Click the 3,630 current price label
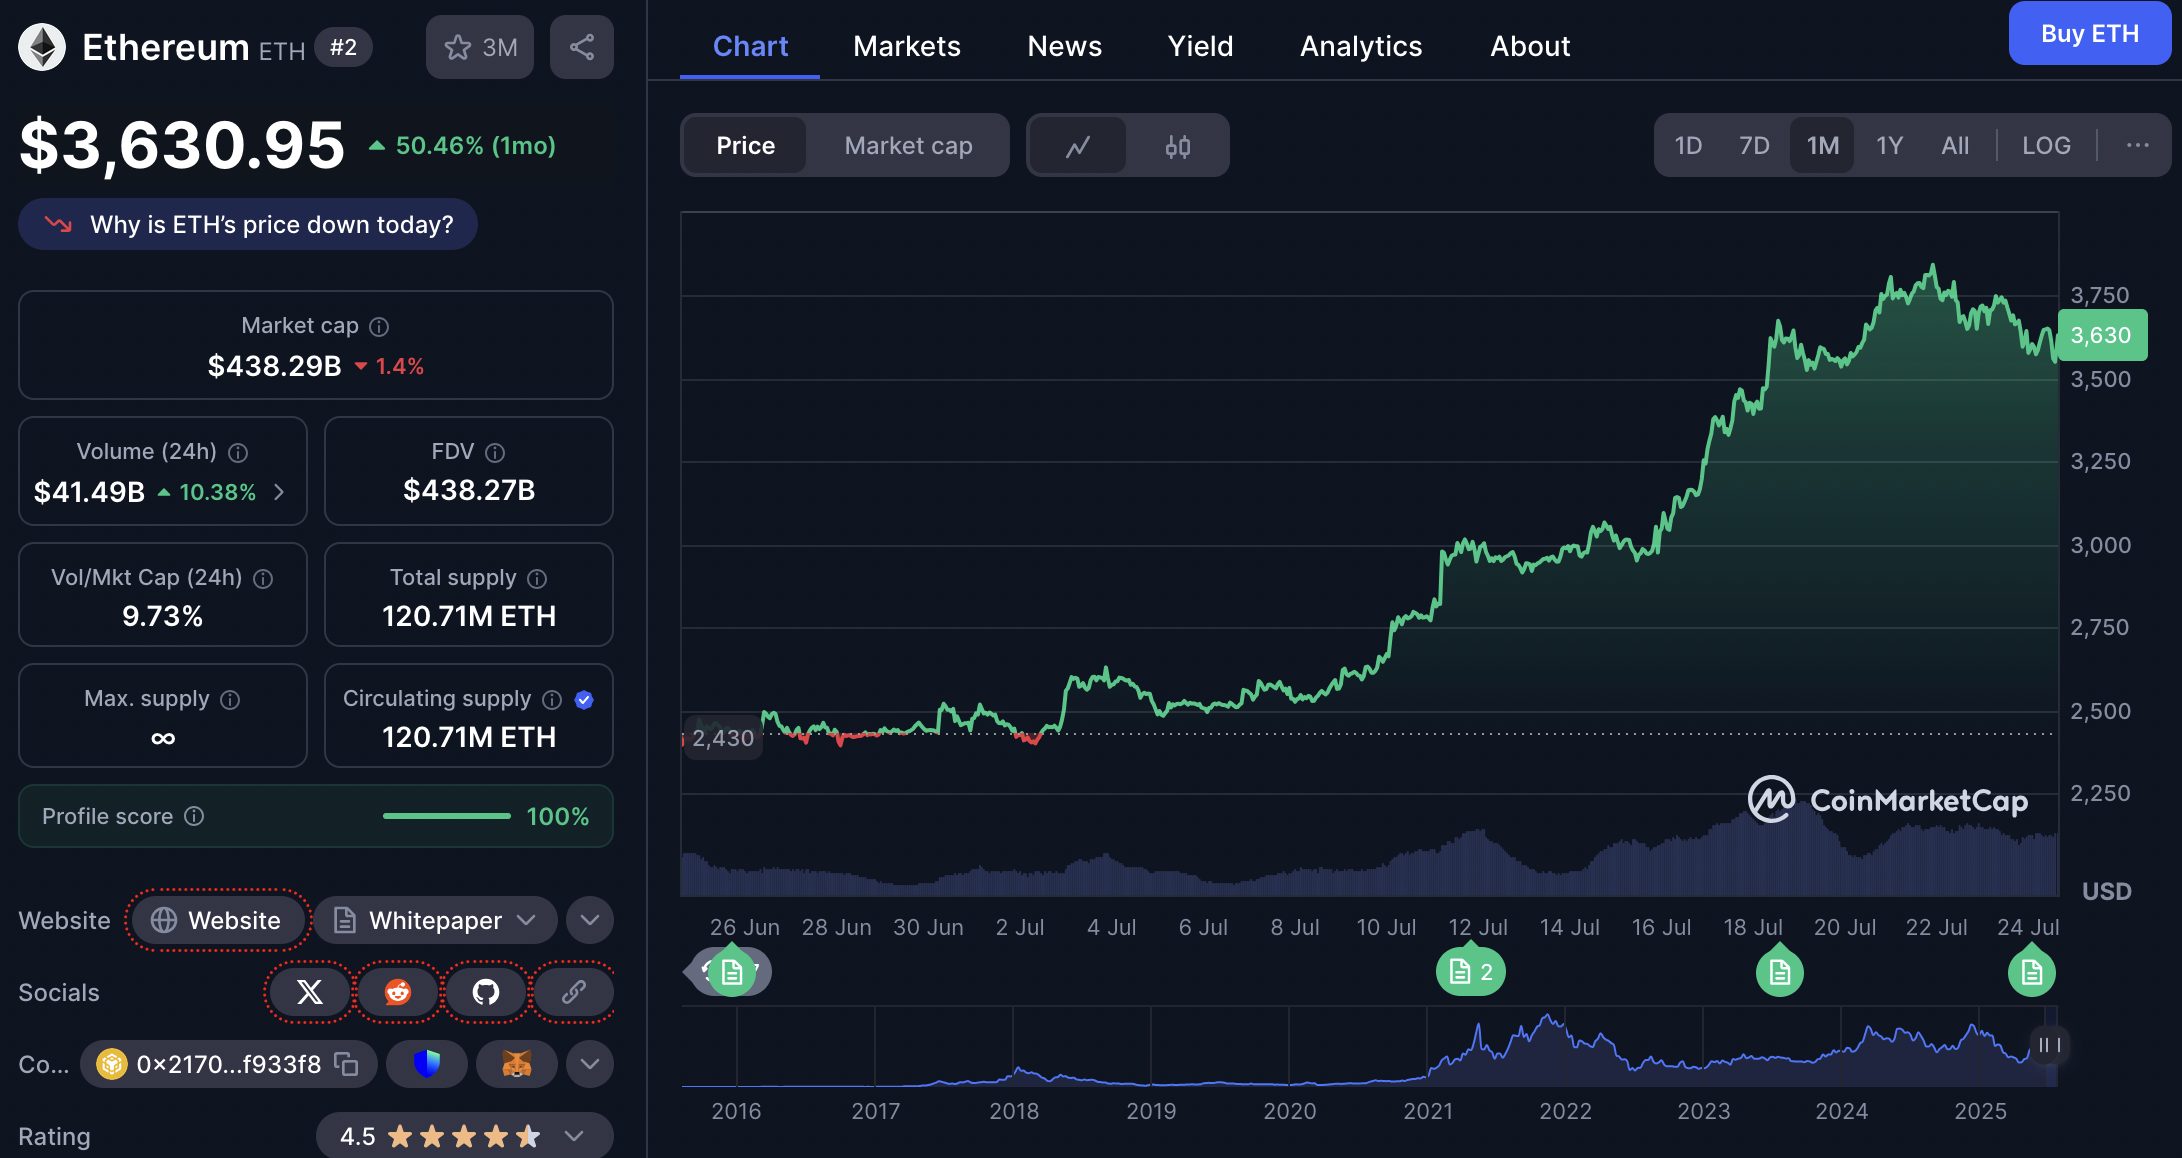The image size is (2182, 1158). [2101, 335]
